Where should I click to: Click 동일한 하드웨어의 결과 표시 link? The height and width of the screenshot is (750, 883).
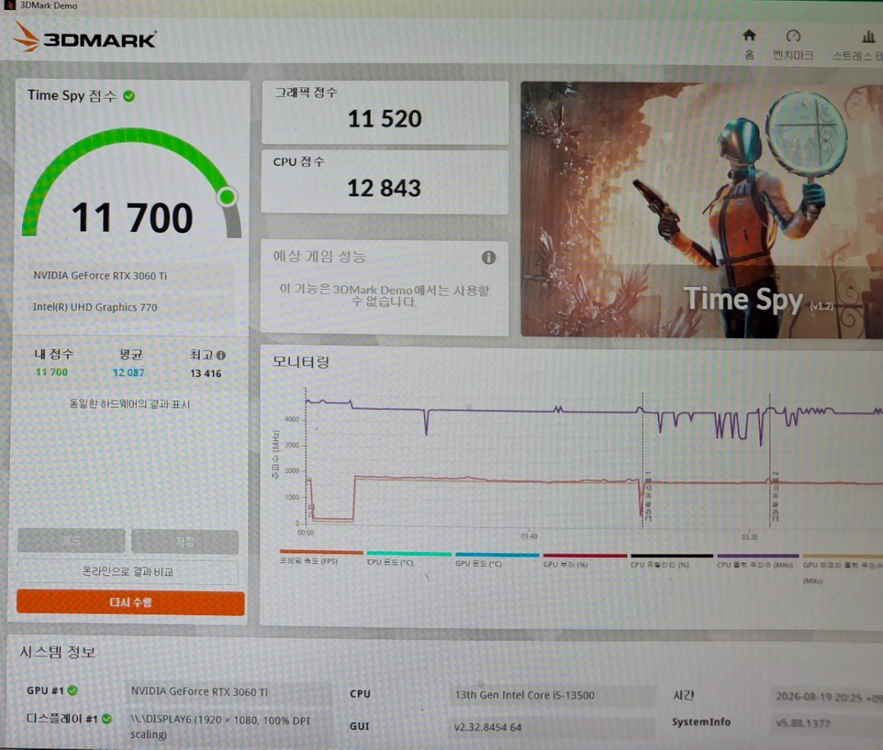point(130,404)
